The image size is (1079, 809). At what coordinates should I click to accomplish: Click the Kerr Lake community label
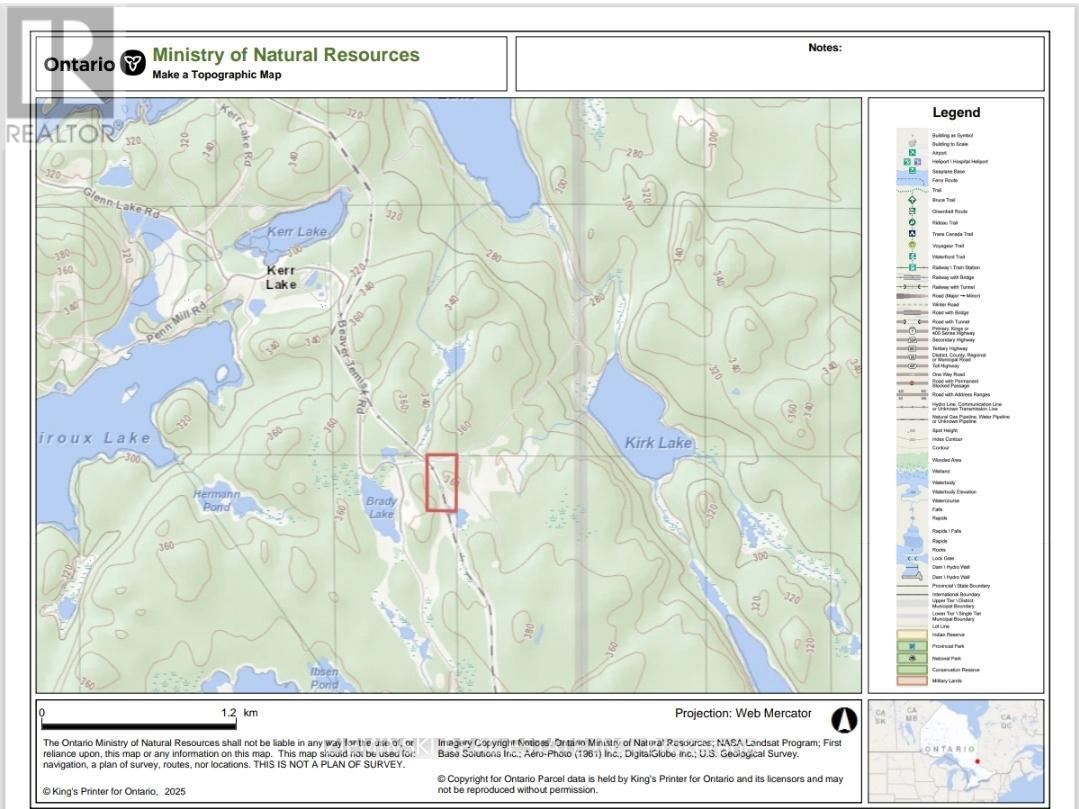tap(281, 277)
